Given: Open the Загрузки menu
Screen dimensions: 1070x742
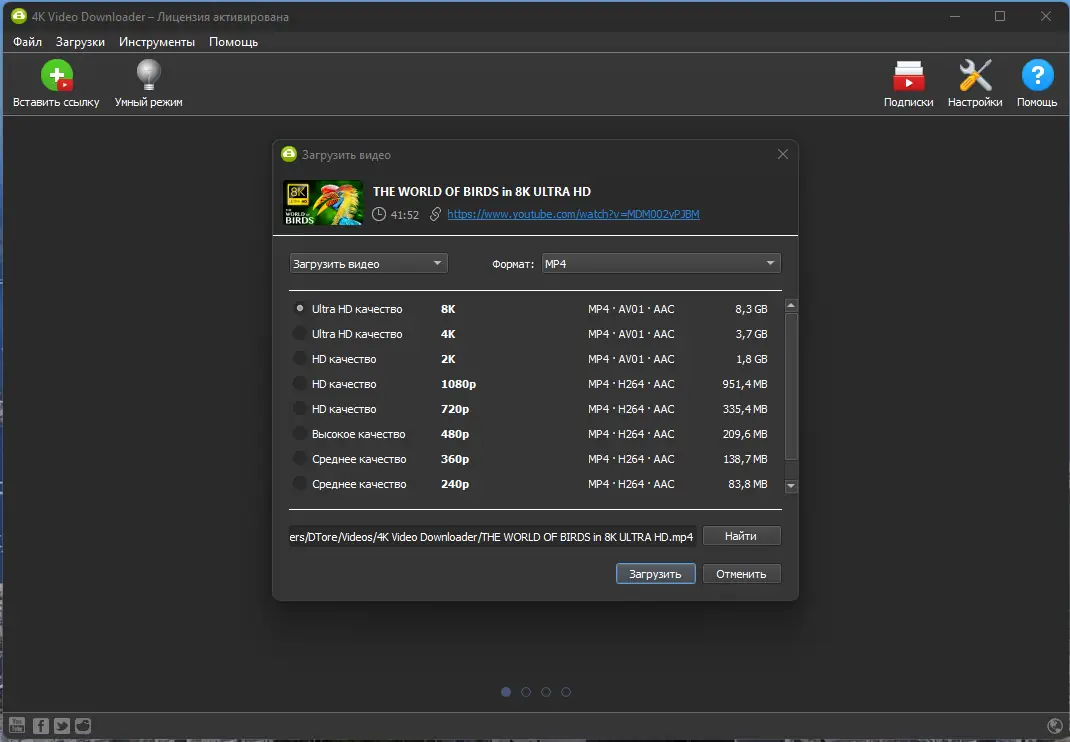Looking at the screenshot, I should [x=81, y=42].
